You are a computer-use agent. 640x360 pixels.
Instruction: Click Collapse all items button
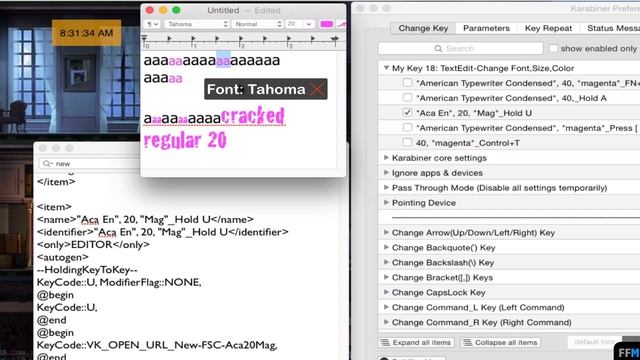point(501,342)
